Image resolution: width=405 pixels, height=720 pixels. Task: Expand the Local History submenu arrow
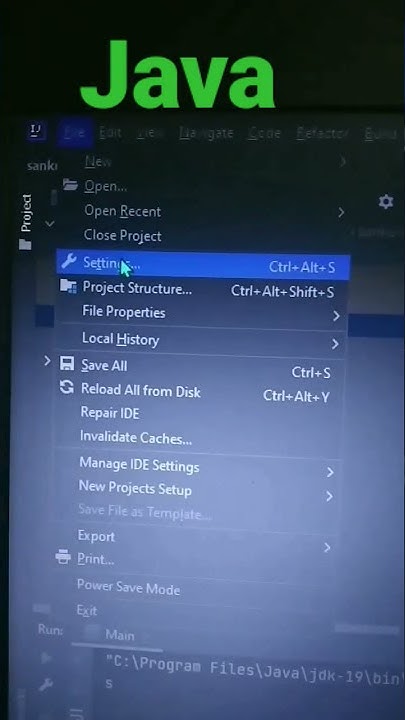tap(335, 343)
